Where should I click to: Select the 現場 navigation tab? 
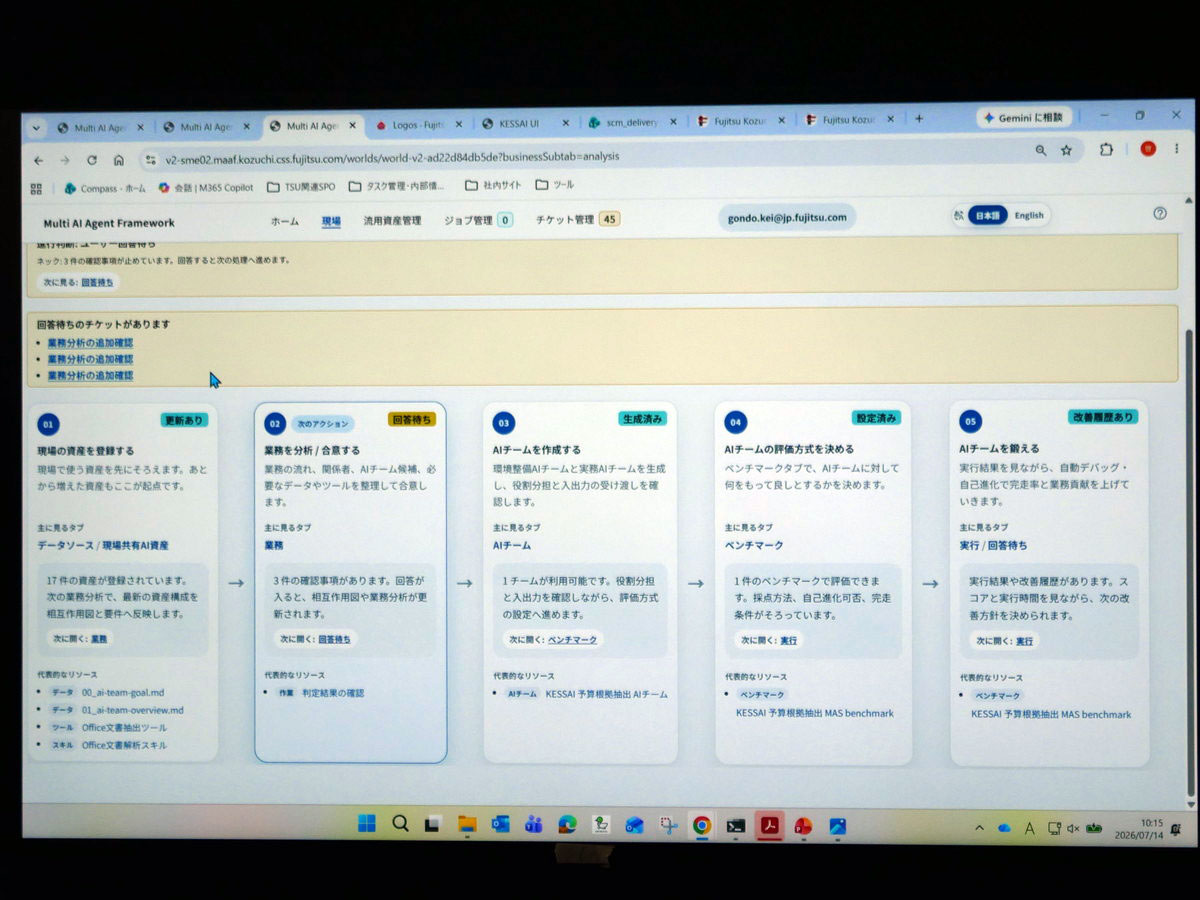click(331, 221)
